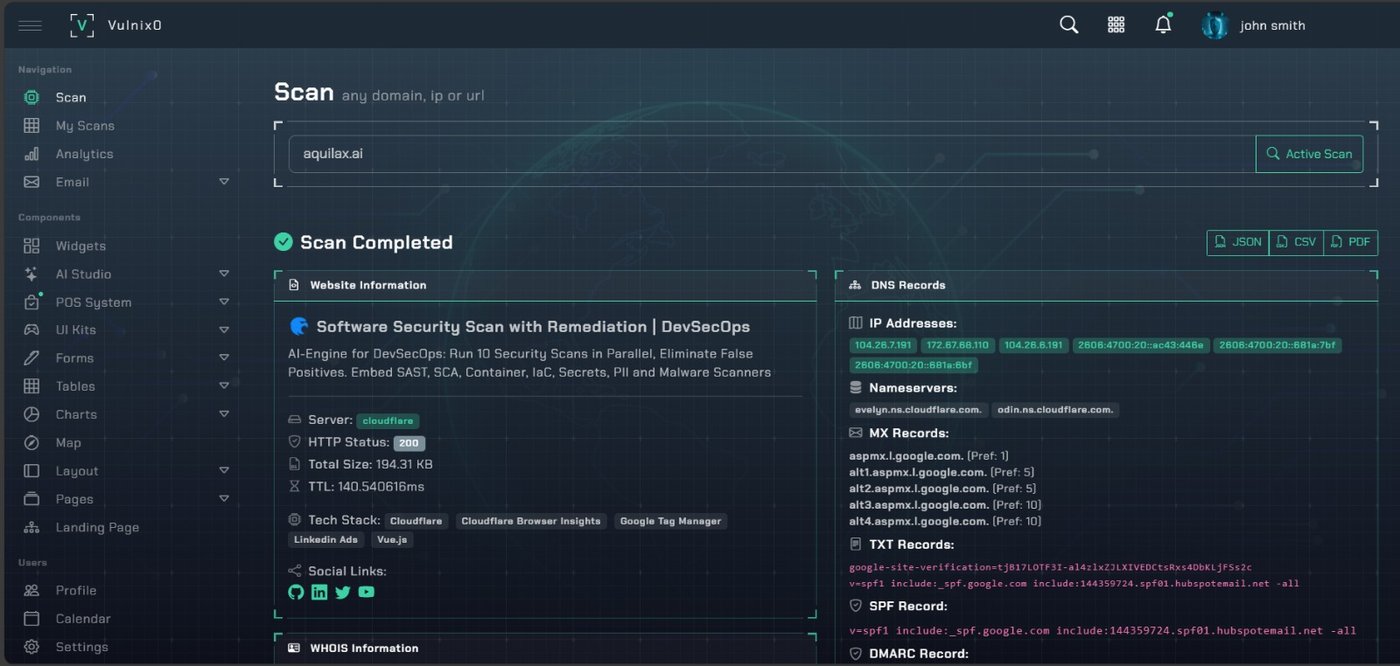
Task: Export results as JSON
Action: (1238, 242)
